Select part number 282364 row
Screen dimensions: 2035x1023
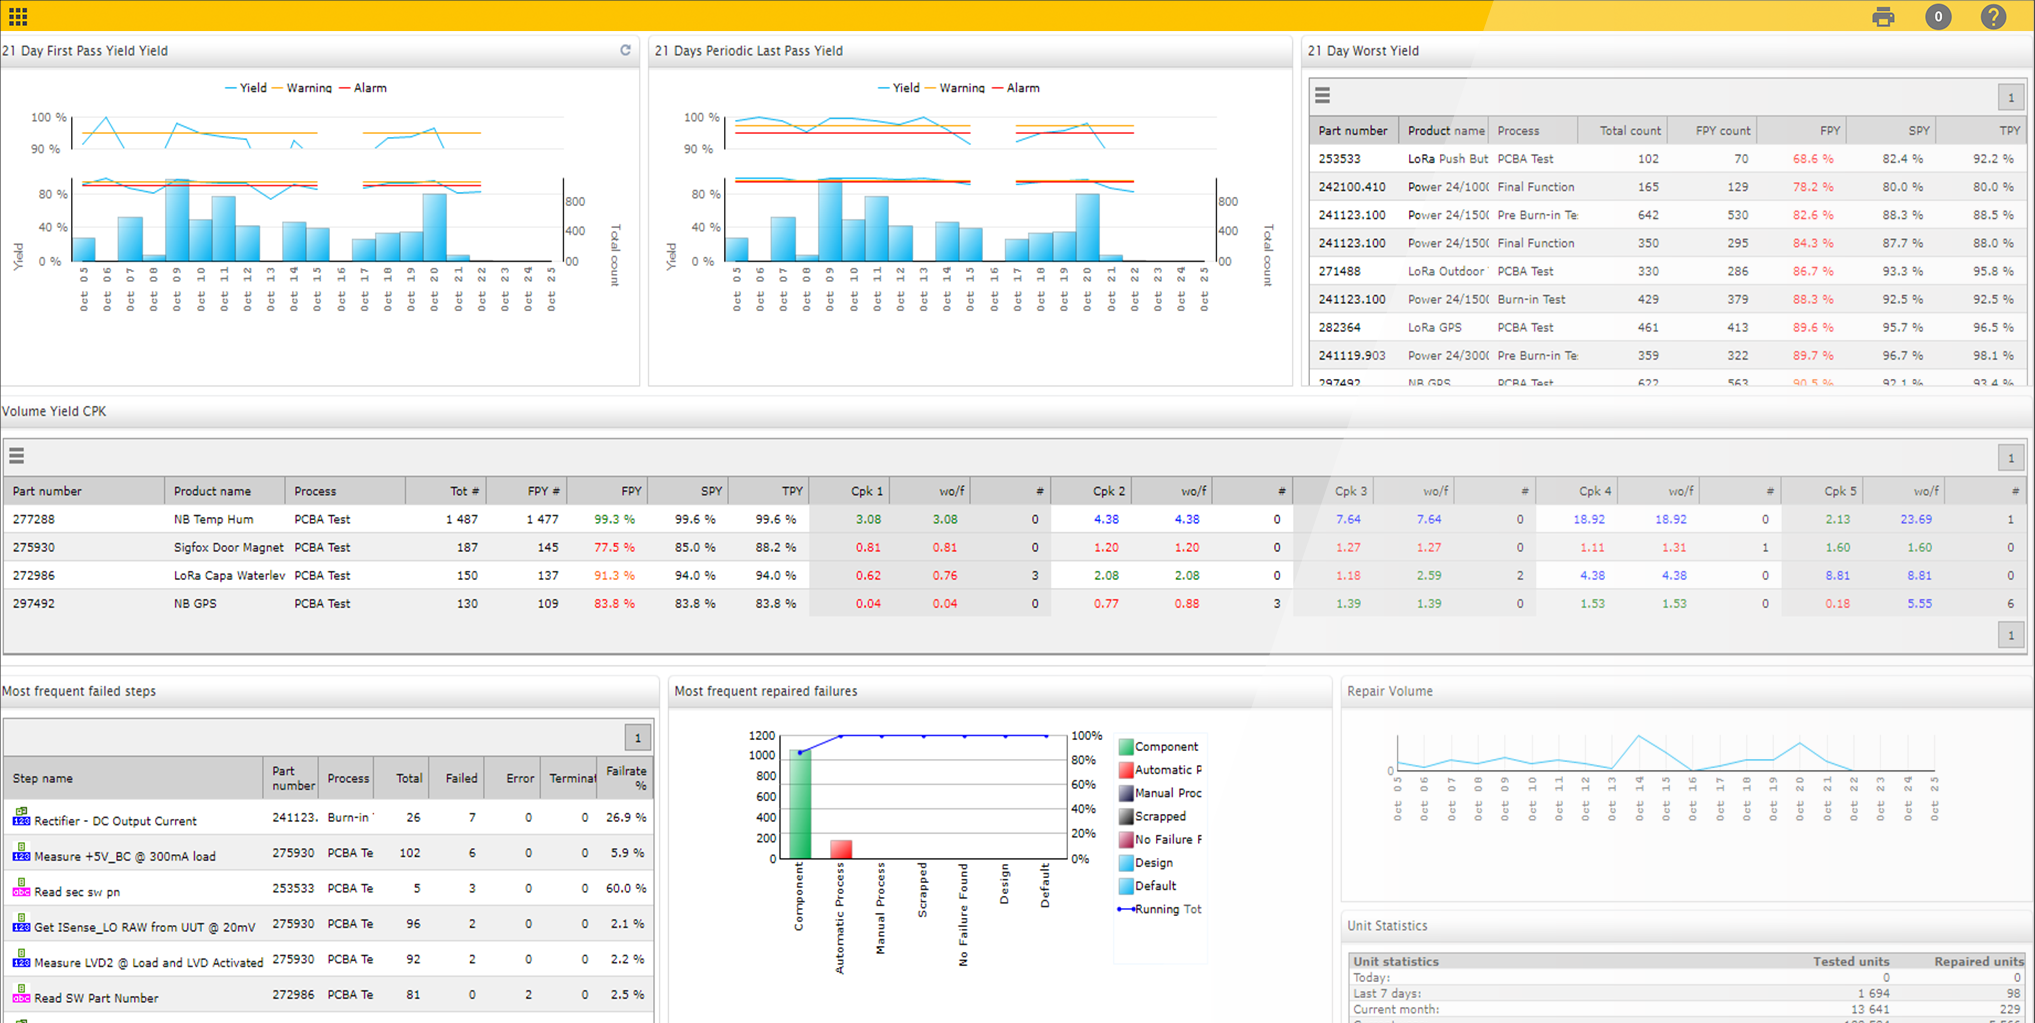click(1668, 327)
